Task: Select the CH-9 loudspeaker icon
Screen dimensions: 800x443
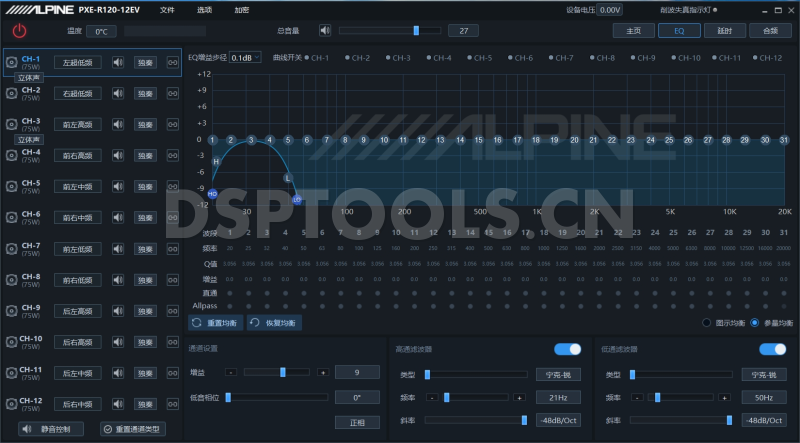Action: point(11,311)
